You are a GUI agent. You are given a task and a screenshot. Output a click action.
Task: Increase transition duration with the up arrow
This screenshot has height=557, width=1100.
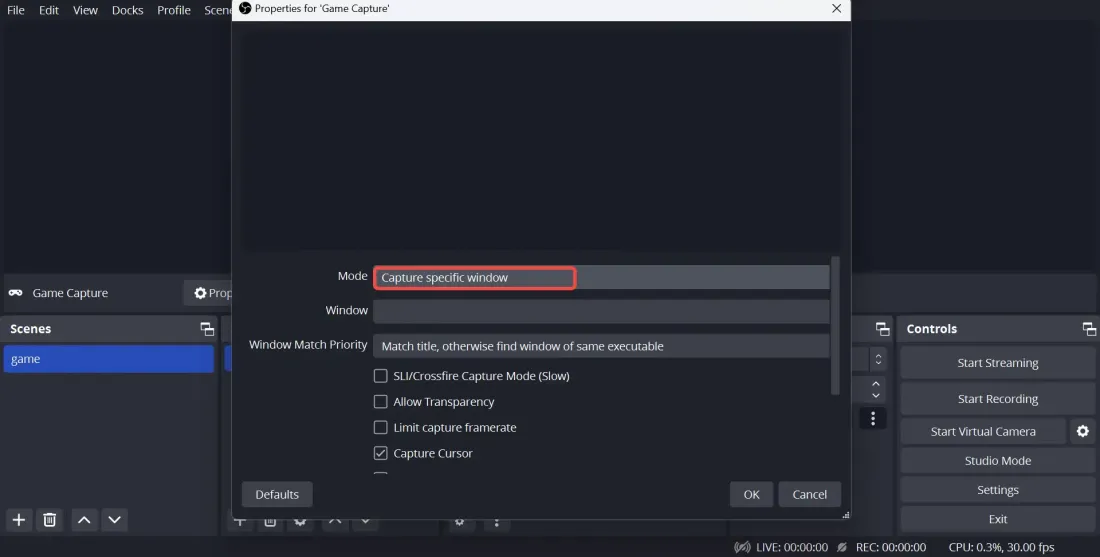[876, 384]
